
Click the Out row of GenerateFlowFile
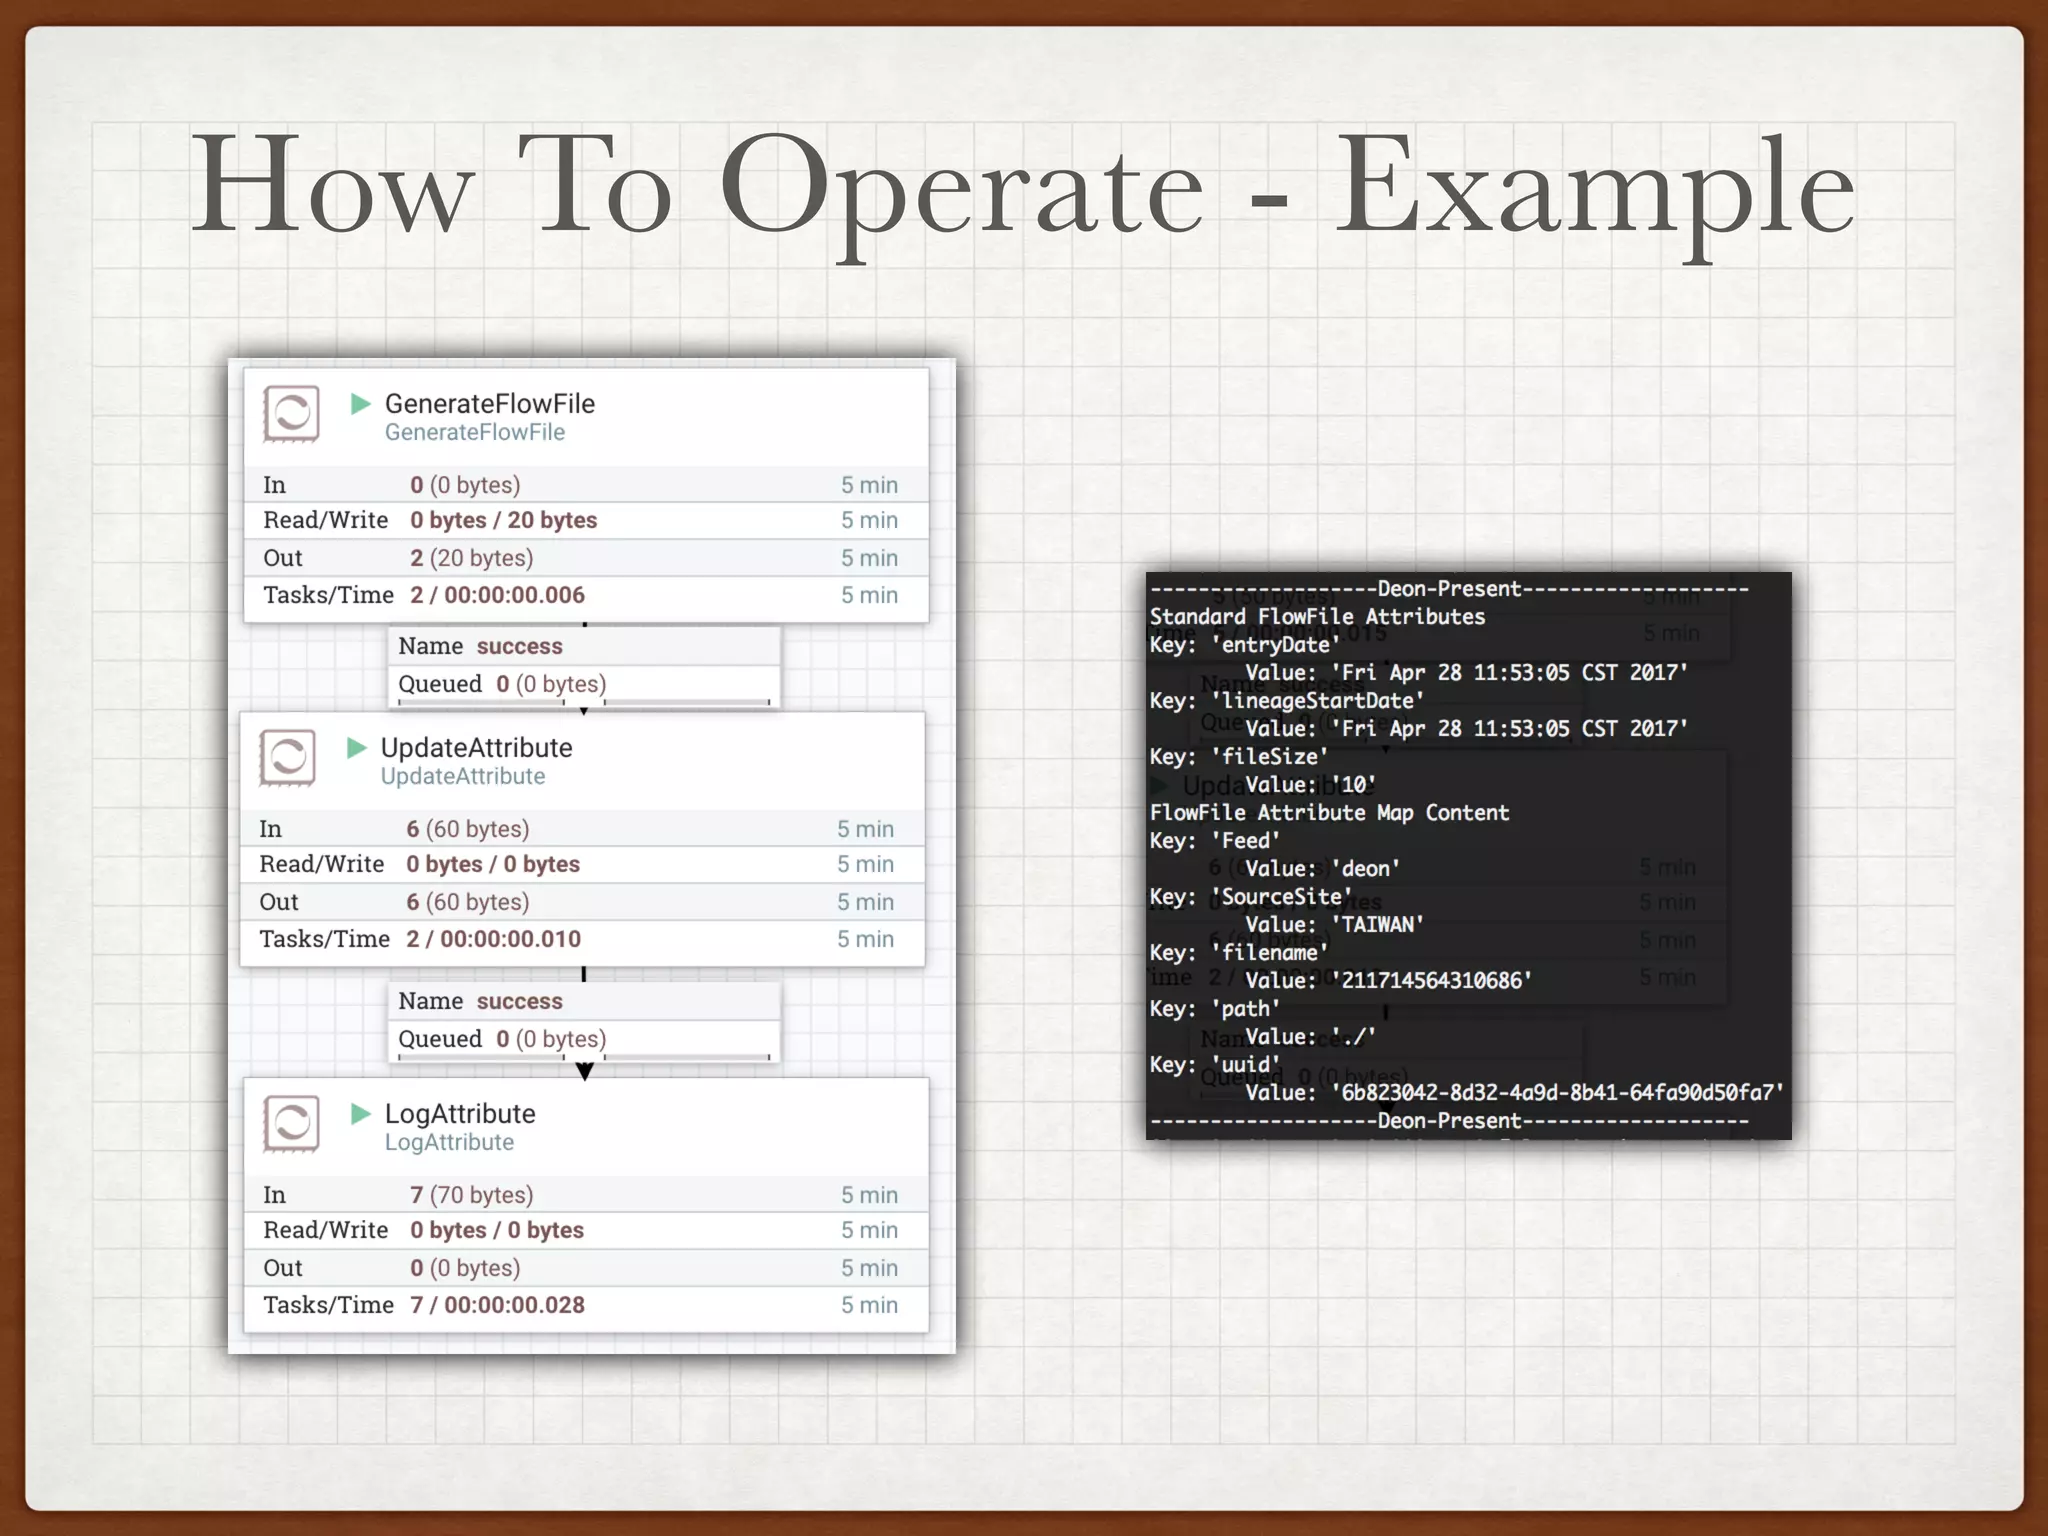pyautogui.click(x=585, y=558)
